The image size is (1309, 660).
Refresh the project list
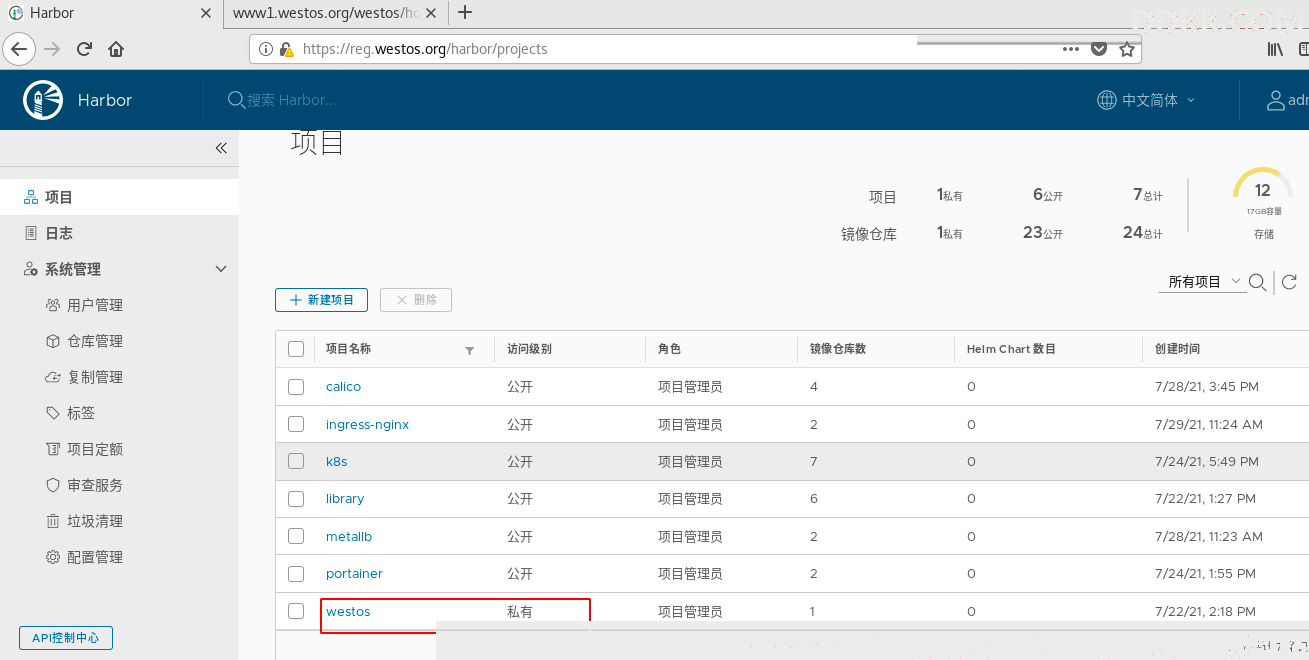(x=1289, y=282)
